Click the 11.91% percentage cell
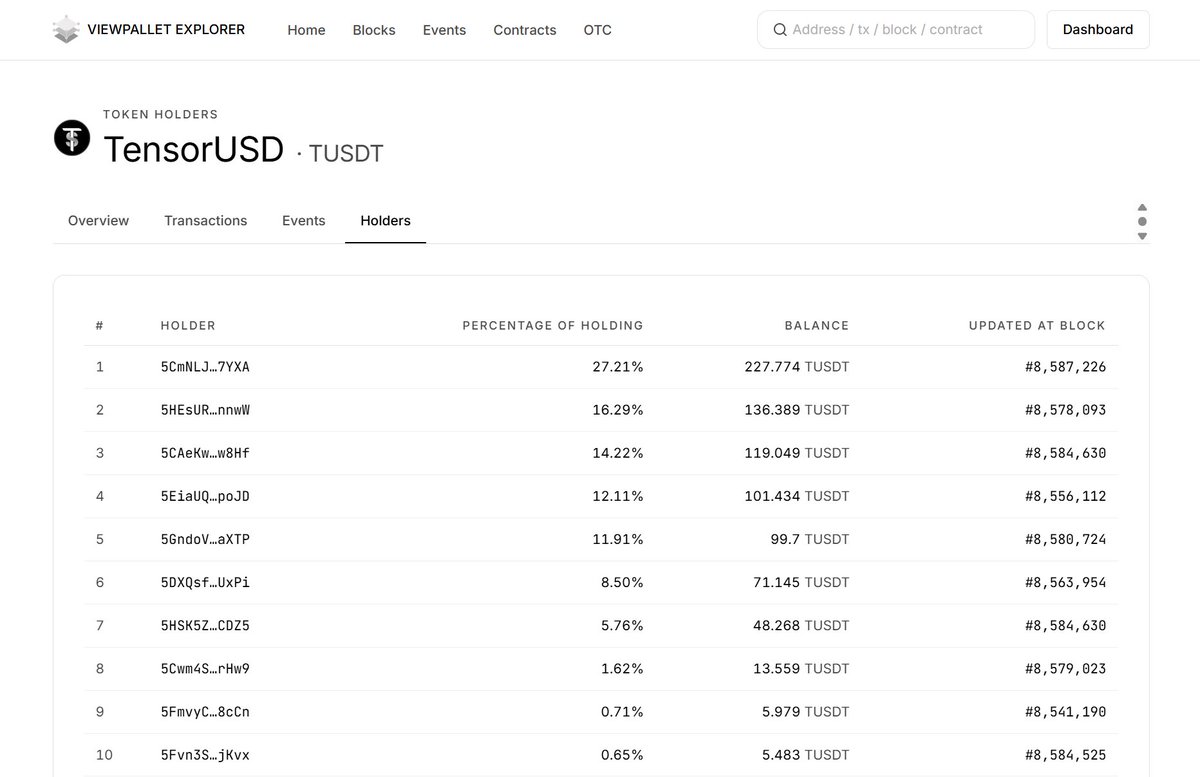Image resolution: width=1200 pixels, height=777 pixels. 618,539
